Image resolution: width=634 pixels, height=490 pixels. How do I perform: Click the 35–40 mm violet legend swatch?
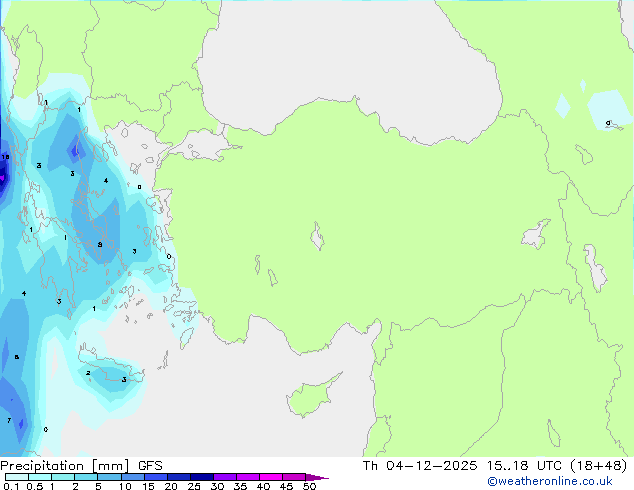click(248, 477)
